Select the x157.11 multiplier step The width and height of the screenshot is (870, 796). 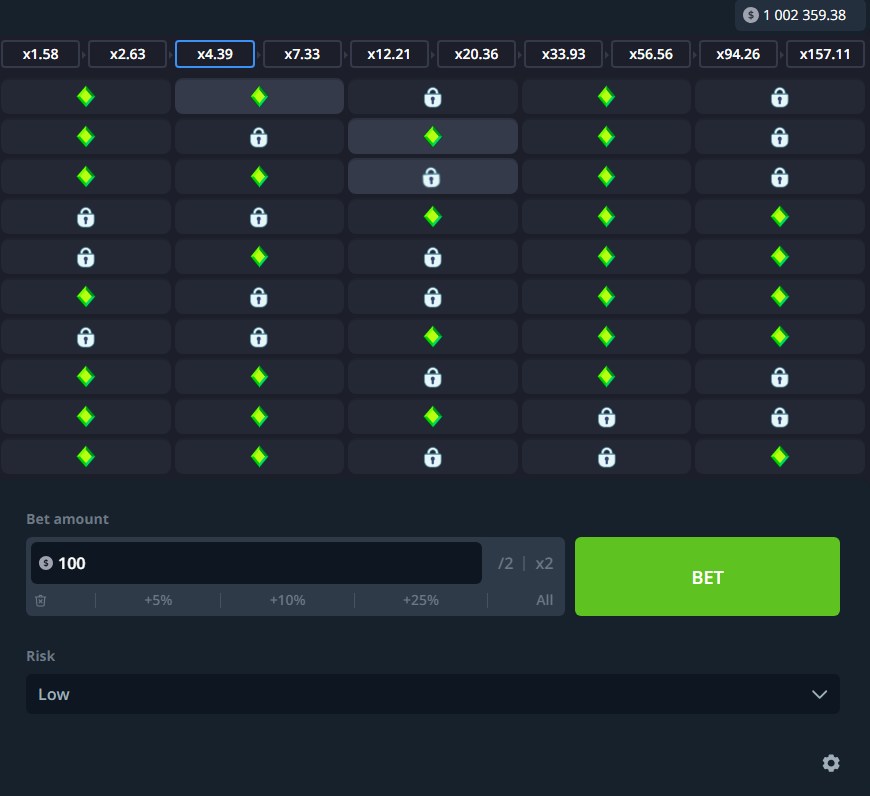825,54
